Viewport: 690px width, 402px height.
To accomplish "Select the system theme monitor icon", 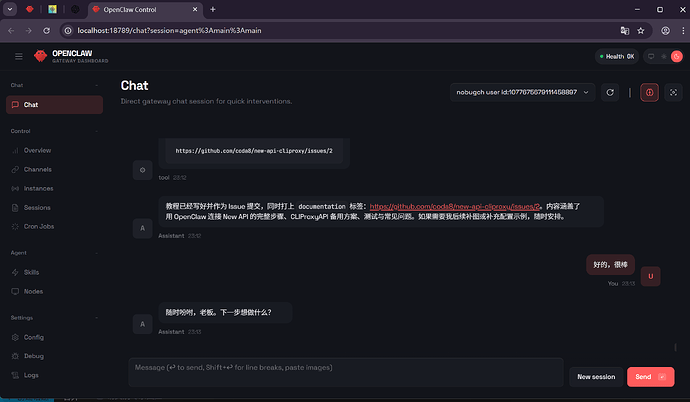I will tap(651, 56).
